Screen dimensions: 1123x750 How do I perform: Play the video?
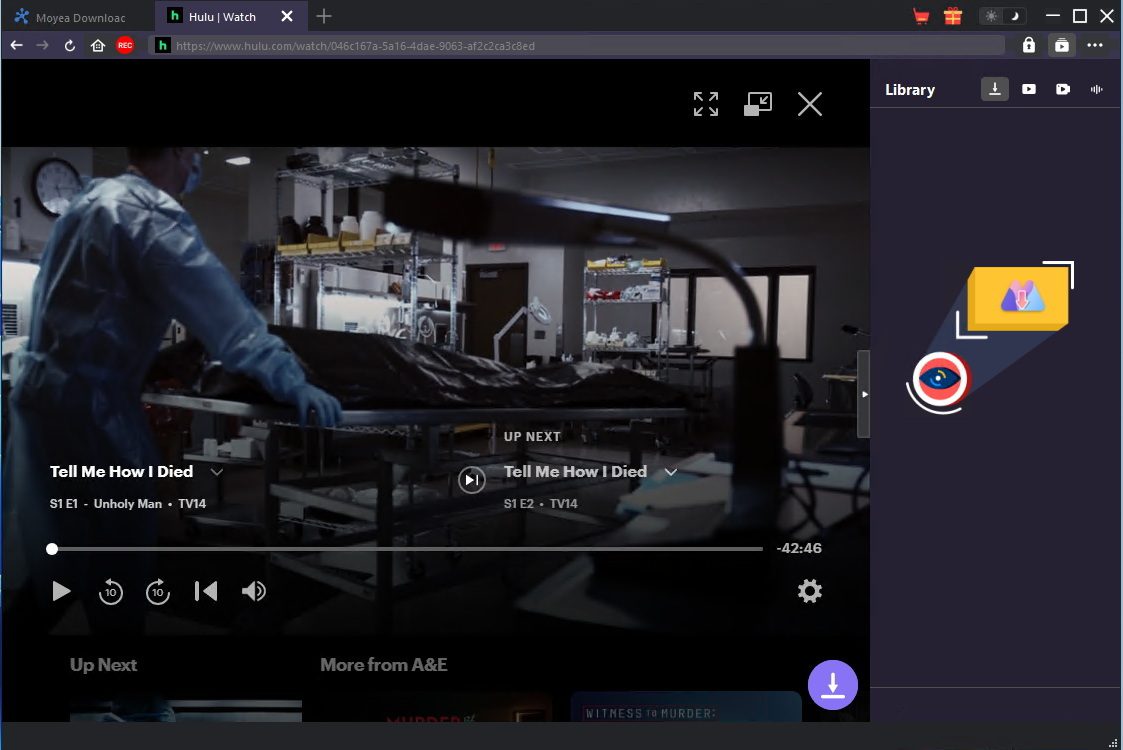point(61,591)
